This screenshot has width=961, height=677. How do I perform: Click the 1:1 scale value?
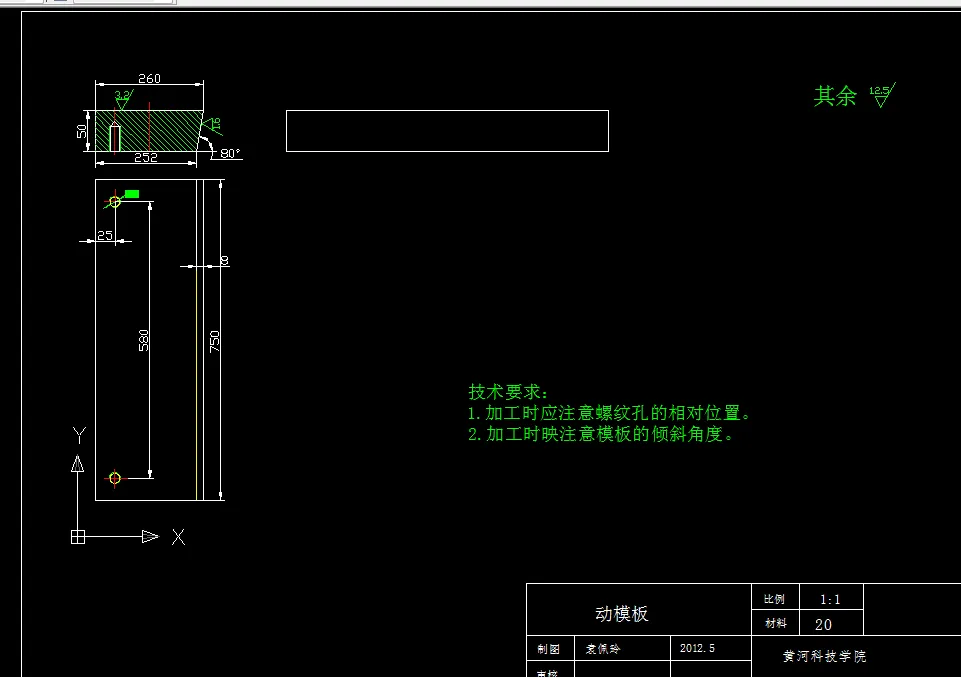tap(830, 599)
